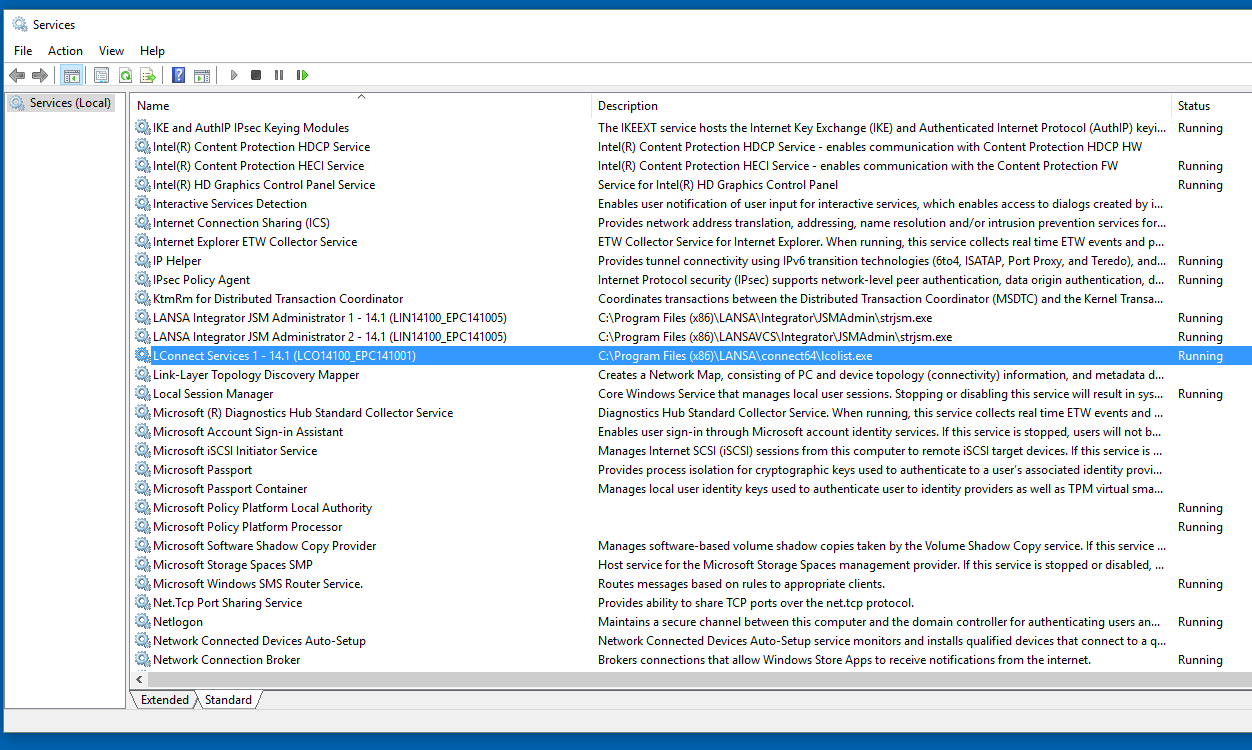Click gear icon of Microsoft Passport service
Image resolution: width=1252 pixels, height=750 pixels.
point(143,470)
